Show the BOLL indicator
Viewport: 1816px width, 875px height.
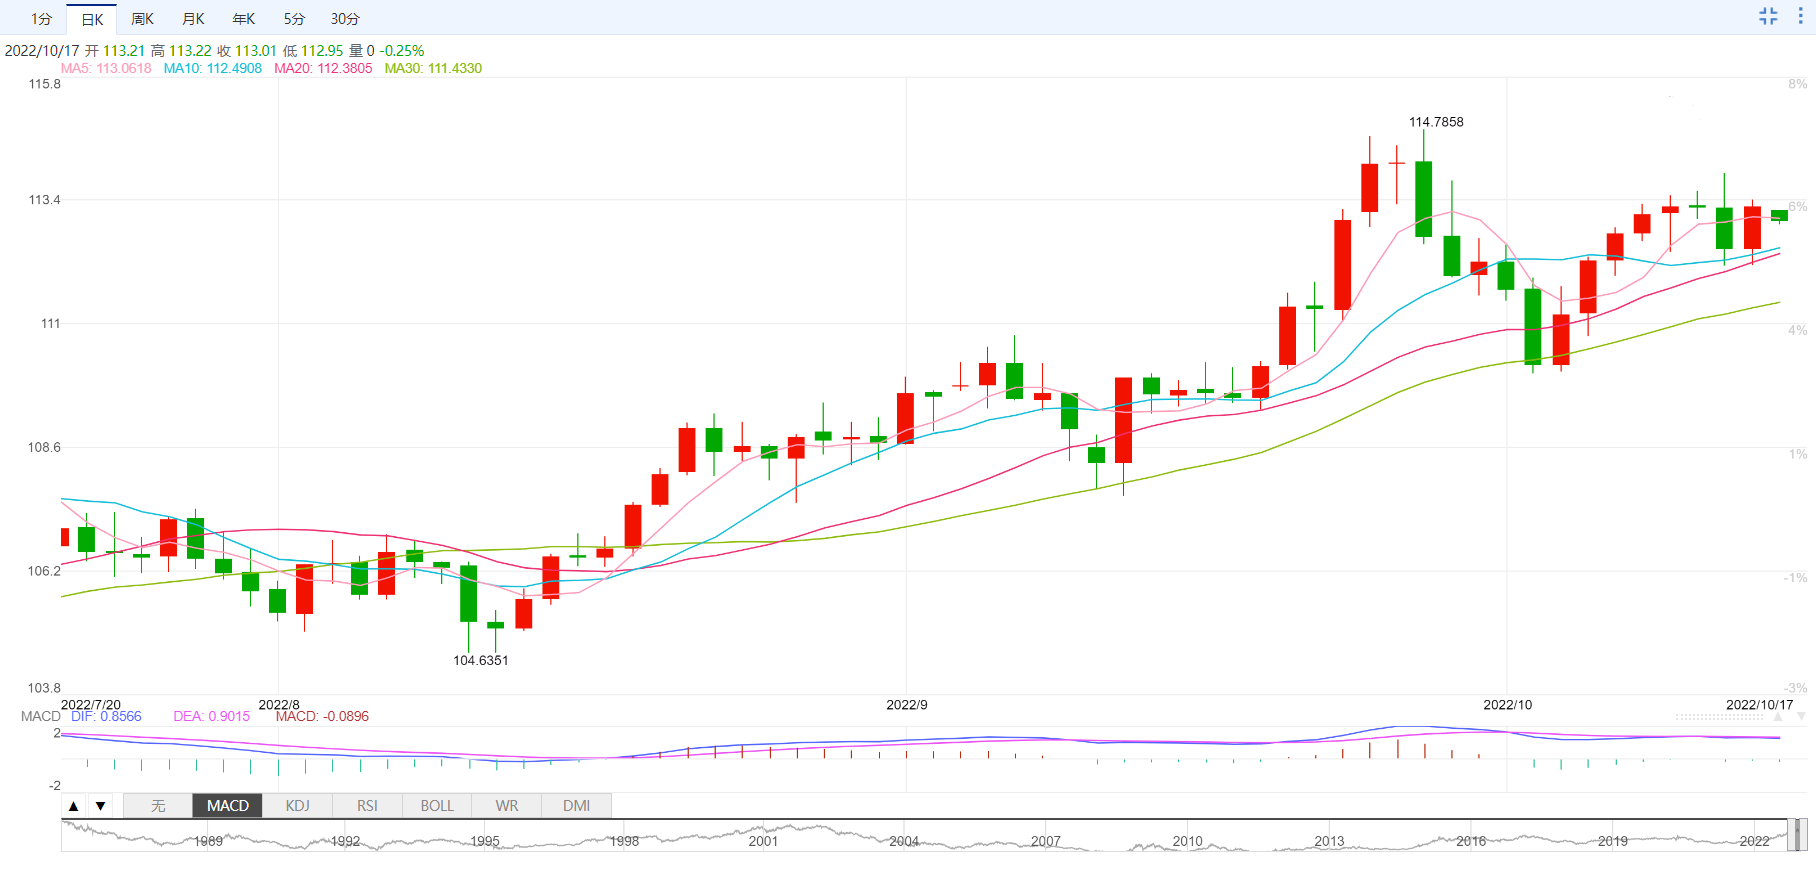point(437,806)
